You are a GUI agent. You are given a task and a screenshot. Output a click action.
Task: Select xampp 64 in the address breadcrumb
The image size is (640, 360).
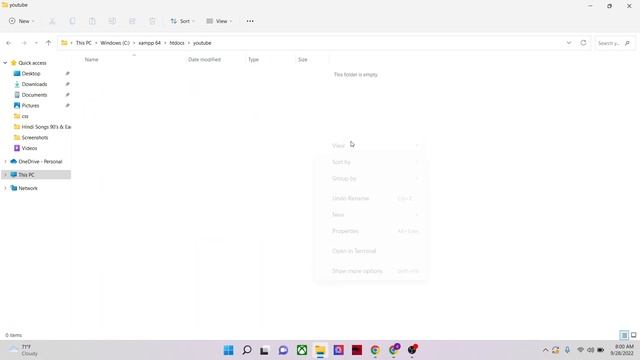[149, 43]
